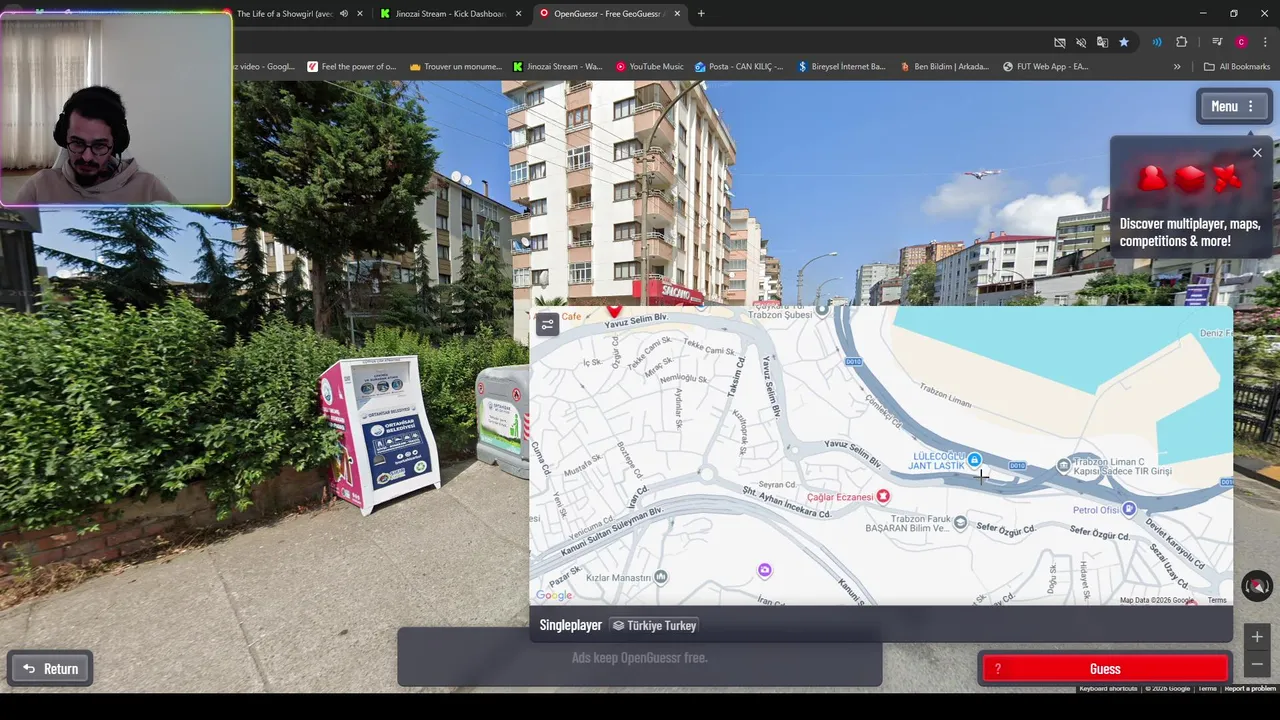Click the Trabzon Liman C Kapısı marker
This screenshot has height=720, width=1280.
click(x=1063, y=466)
